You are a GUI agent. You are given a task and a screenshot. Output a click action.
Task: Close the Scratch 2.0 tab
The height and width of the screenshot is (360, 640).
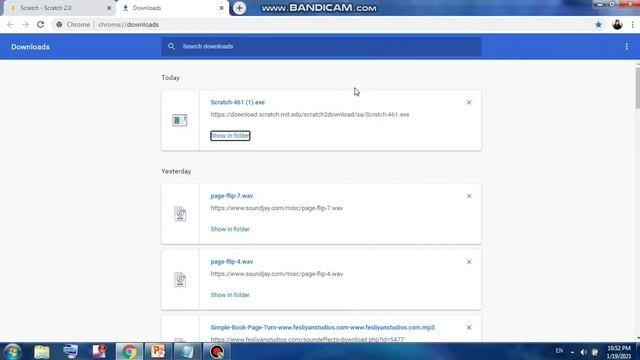tap(109, 8)
